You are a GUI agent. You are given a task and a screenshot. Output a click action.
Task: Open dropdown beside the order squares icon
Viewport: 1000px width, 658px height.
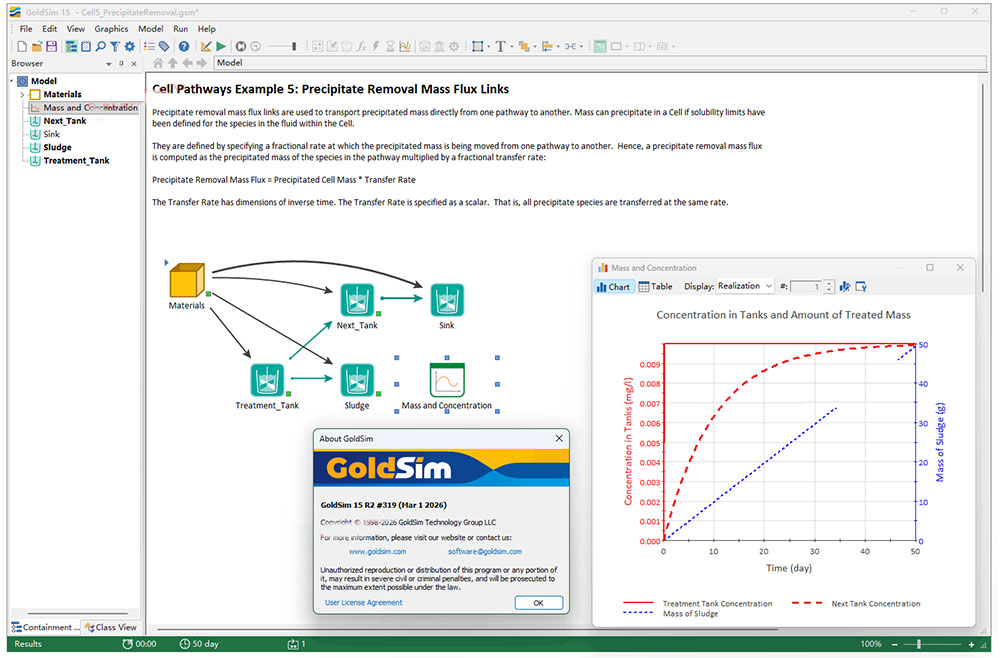(534, 46)
